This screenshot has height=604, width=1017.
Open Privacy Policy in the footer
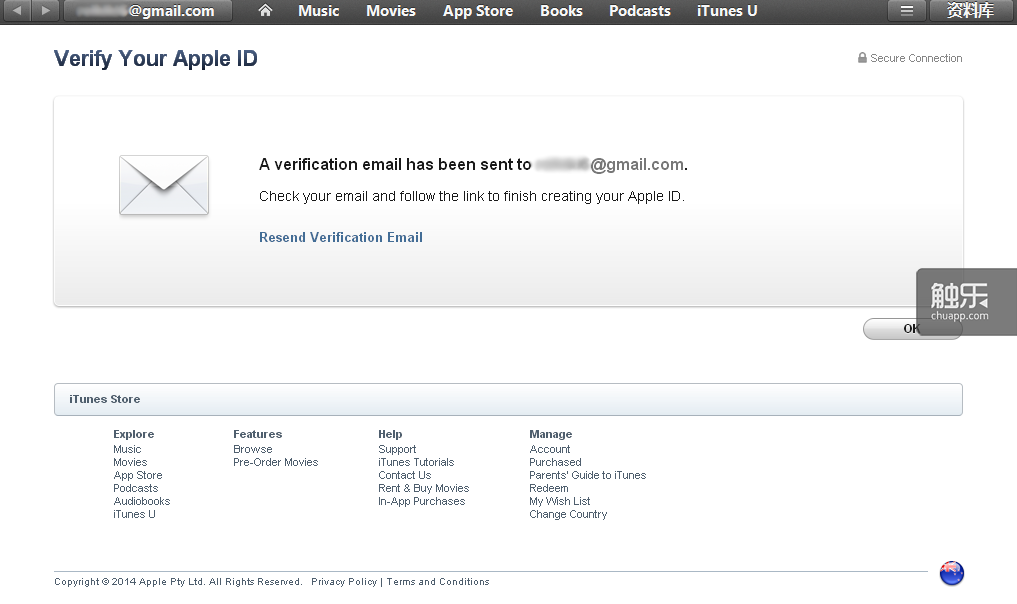(344, 581)
